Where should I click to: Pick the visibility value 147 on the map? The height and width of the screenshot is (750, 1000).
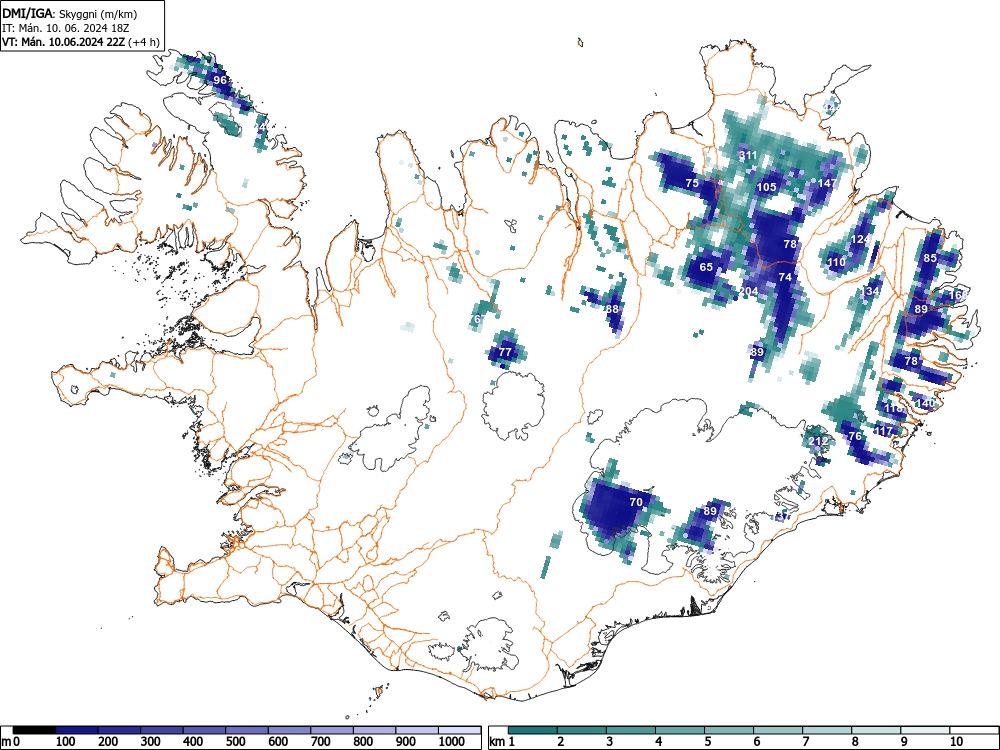(x=827, y=183)
